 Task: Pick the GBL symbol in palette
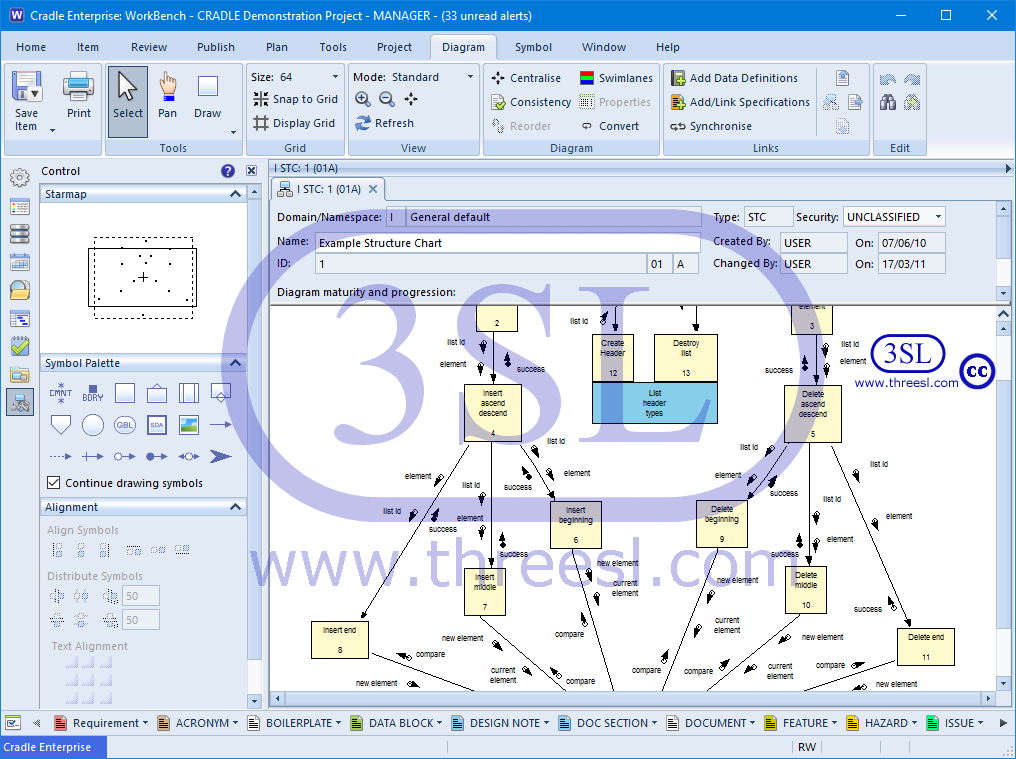click(124, 425)
